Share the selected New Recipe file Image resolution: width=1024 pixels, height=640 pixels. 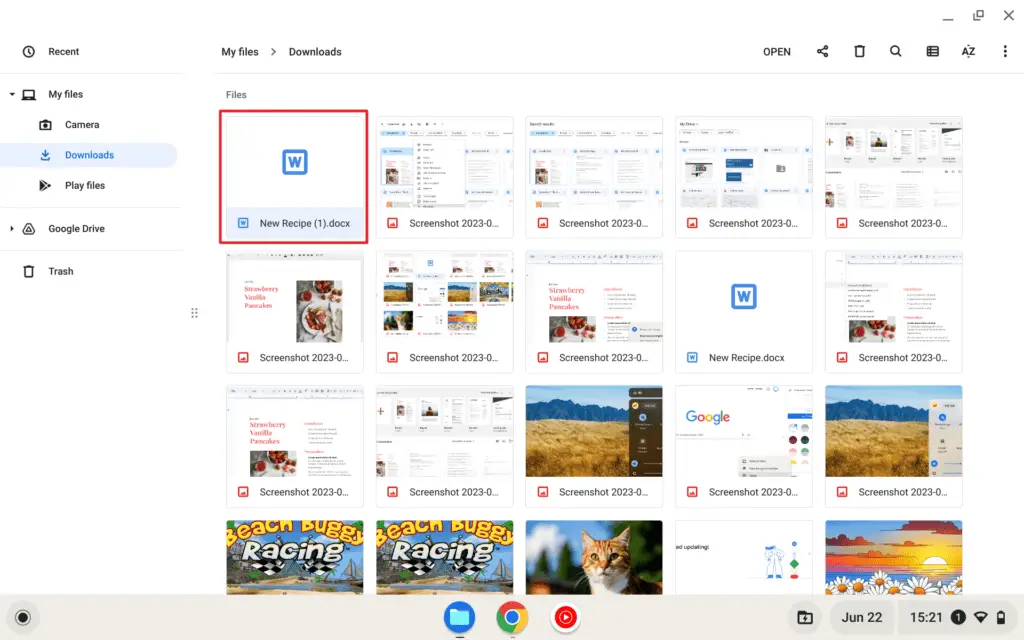click(822, 51)
